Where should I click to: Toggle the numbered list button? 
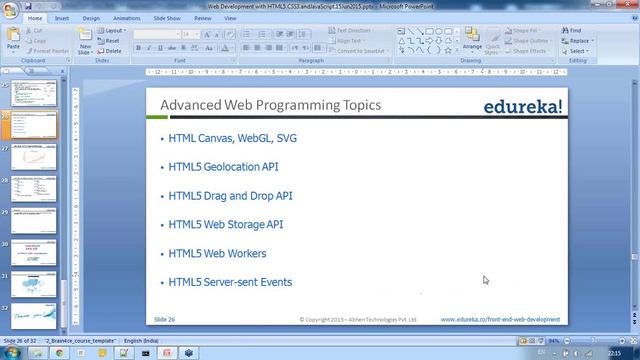(x=262, y=35)
